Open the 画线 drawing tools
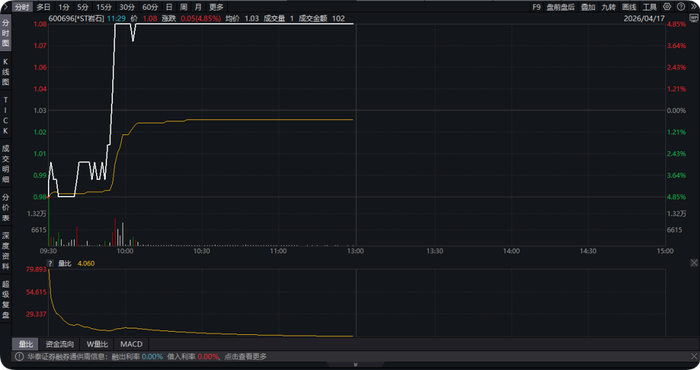This screenshot has height=370, width=700. pos(629,7)
